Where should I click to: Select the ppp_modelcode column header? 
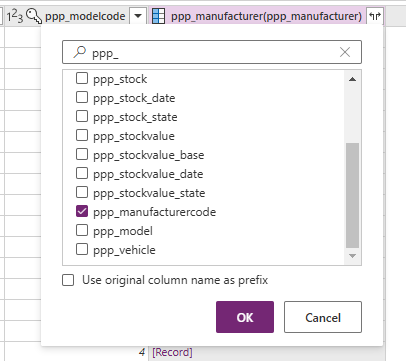coord(85,16)
